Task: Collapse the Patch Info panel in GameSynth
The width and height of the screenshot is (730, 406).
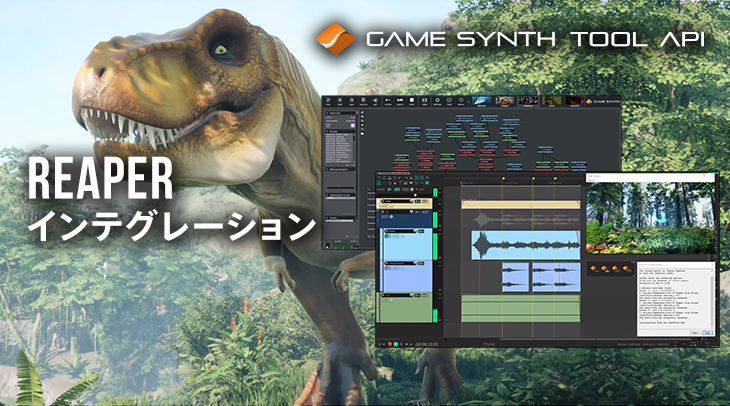Action: click(x=327, y=113)
